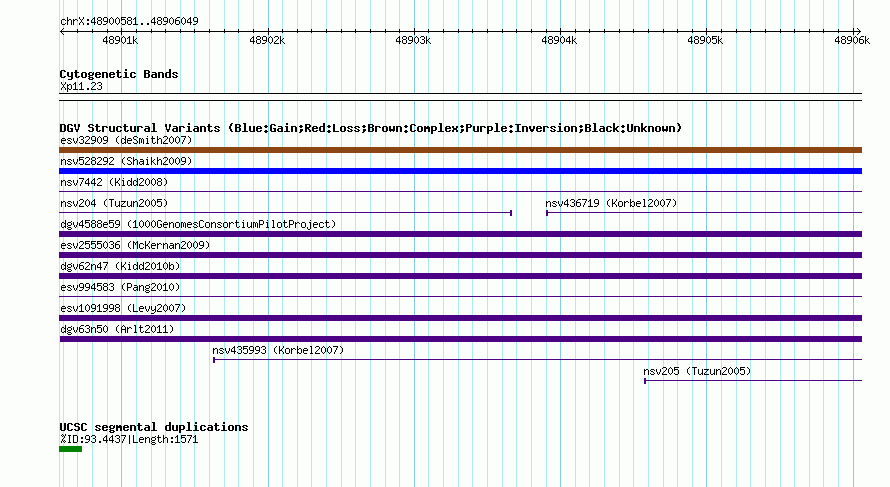Click the nsv204 variant line's end cap
Viewport: 890px width, 487px height.
click(511, 213)
